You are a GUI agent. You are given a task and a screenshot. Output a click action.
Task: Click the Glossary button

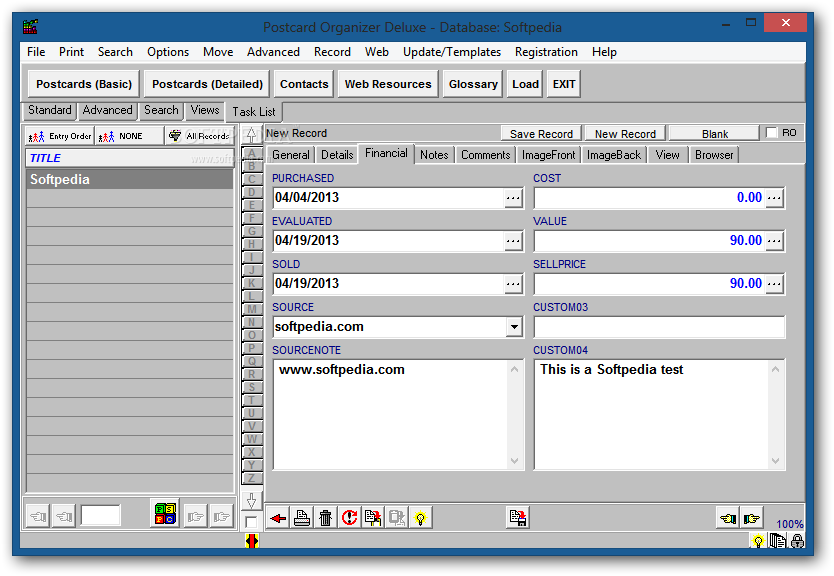pyautogui.click(x=473, y=84)
